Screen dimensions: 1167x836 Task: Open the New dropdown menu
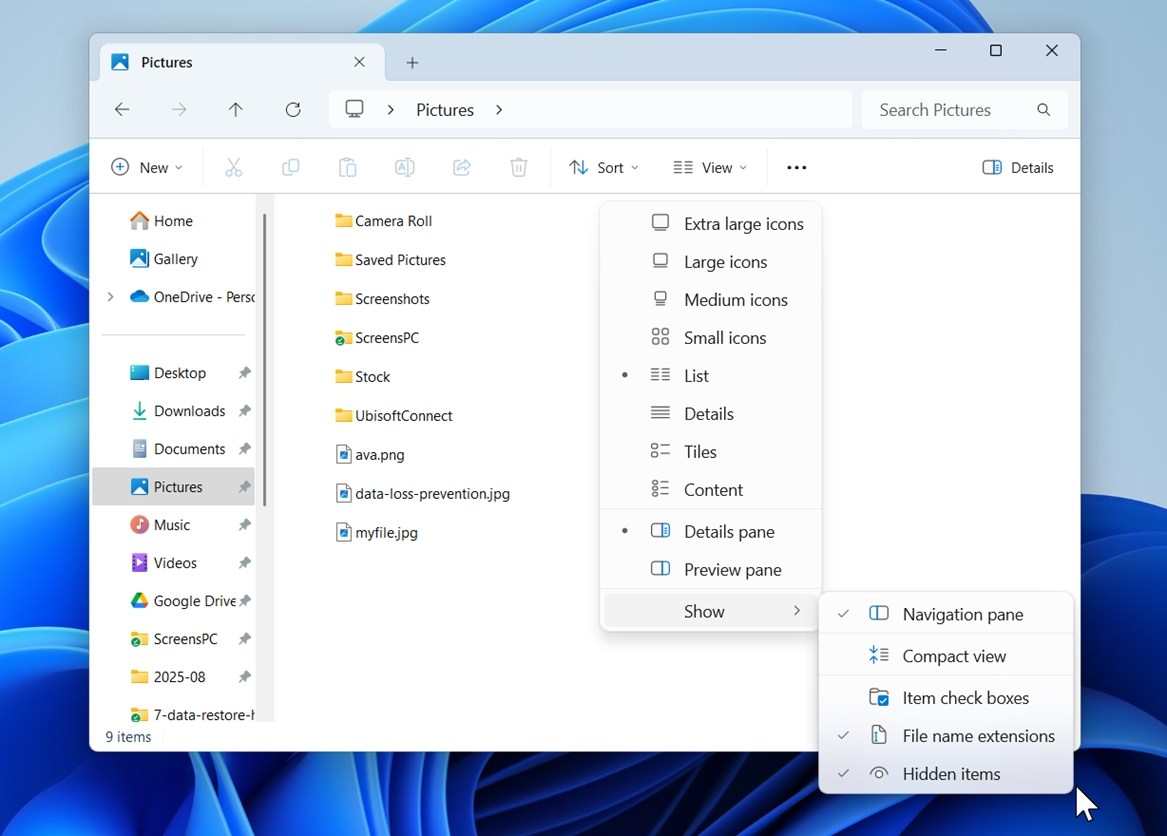point(147,168)
